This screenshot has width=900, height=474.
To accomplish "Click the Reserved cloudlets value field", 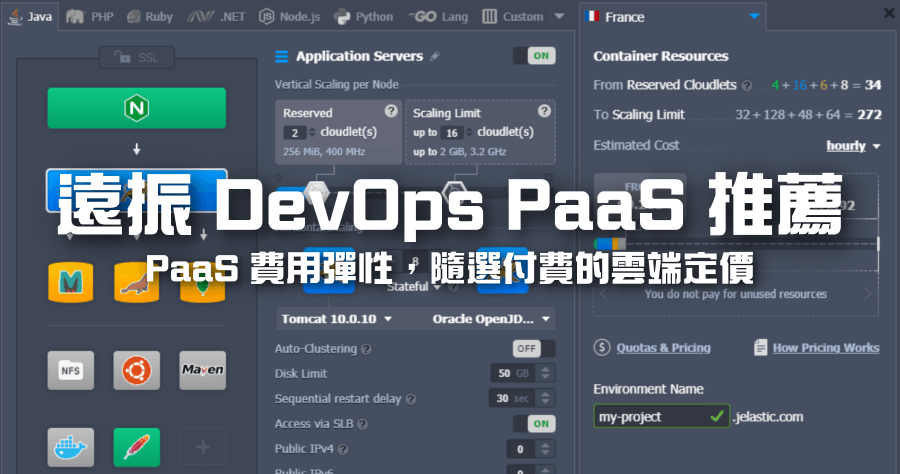I will [295, 133].
